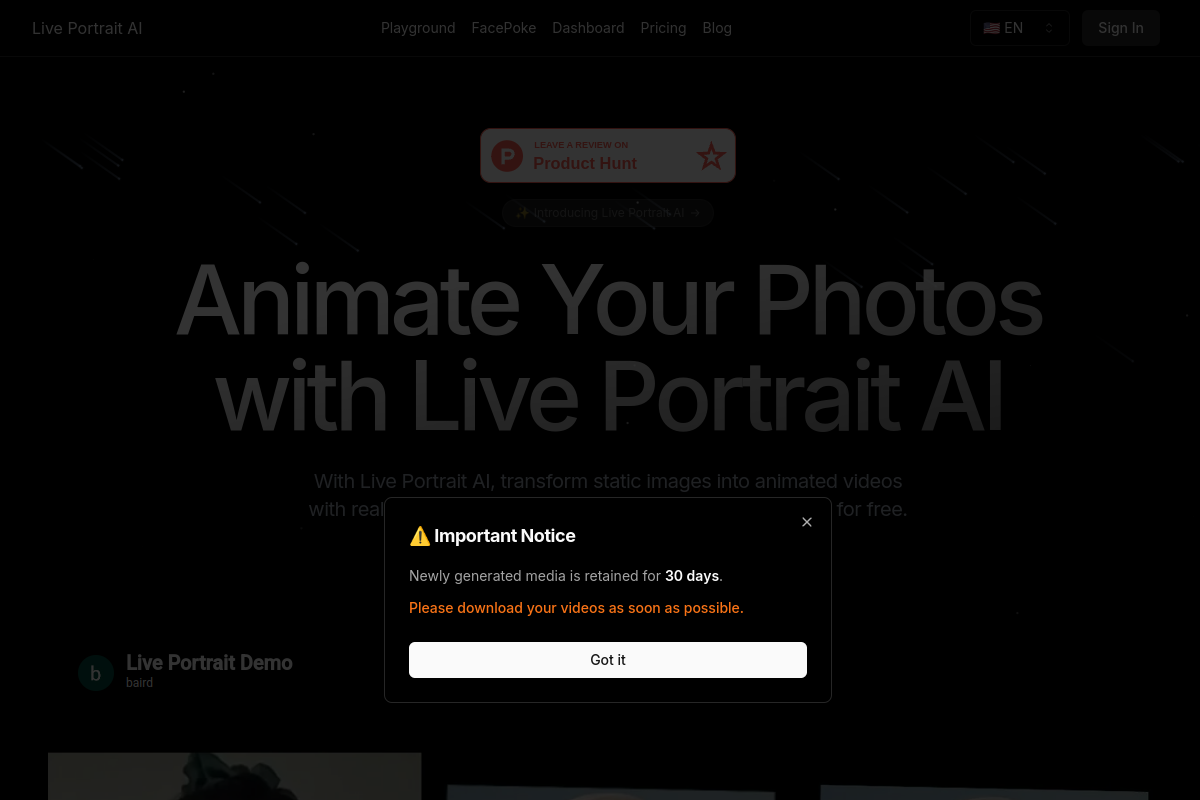
Task: Click the US flag icon in language selector
Action: coord(991,28)
